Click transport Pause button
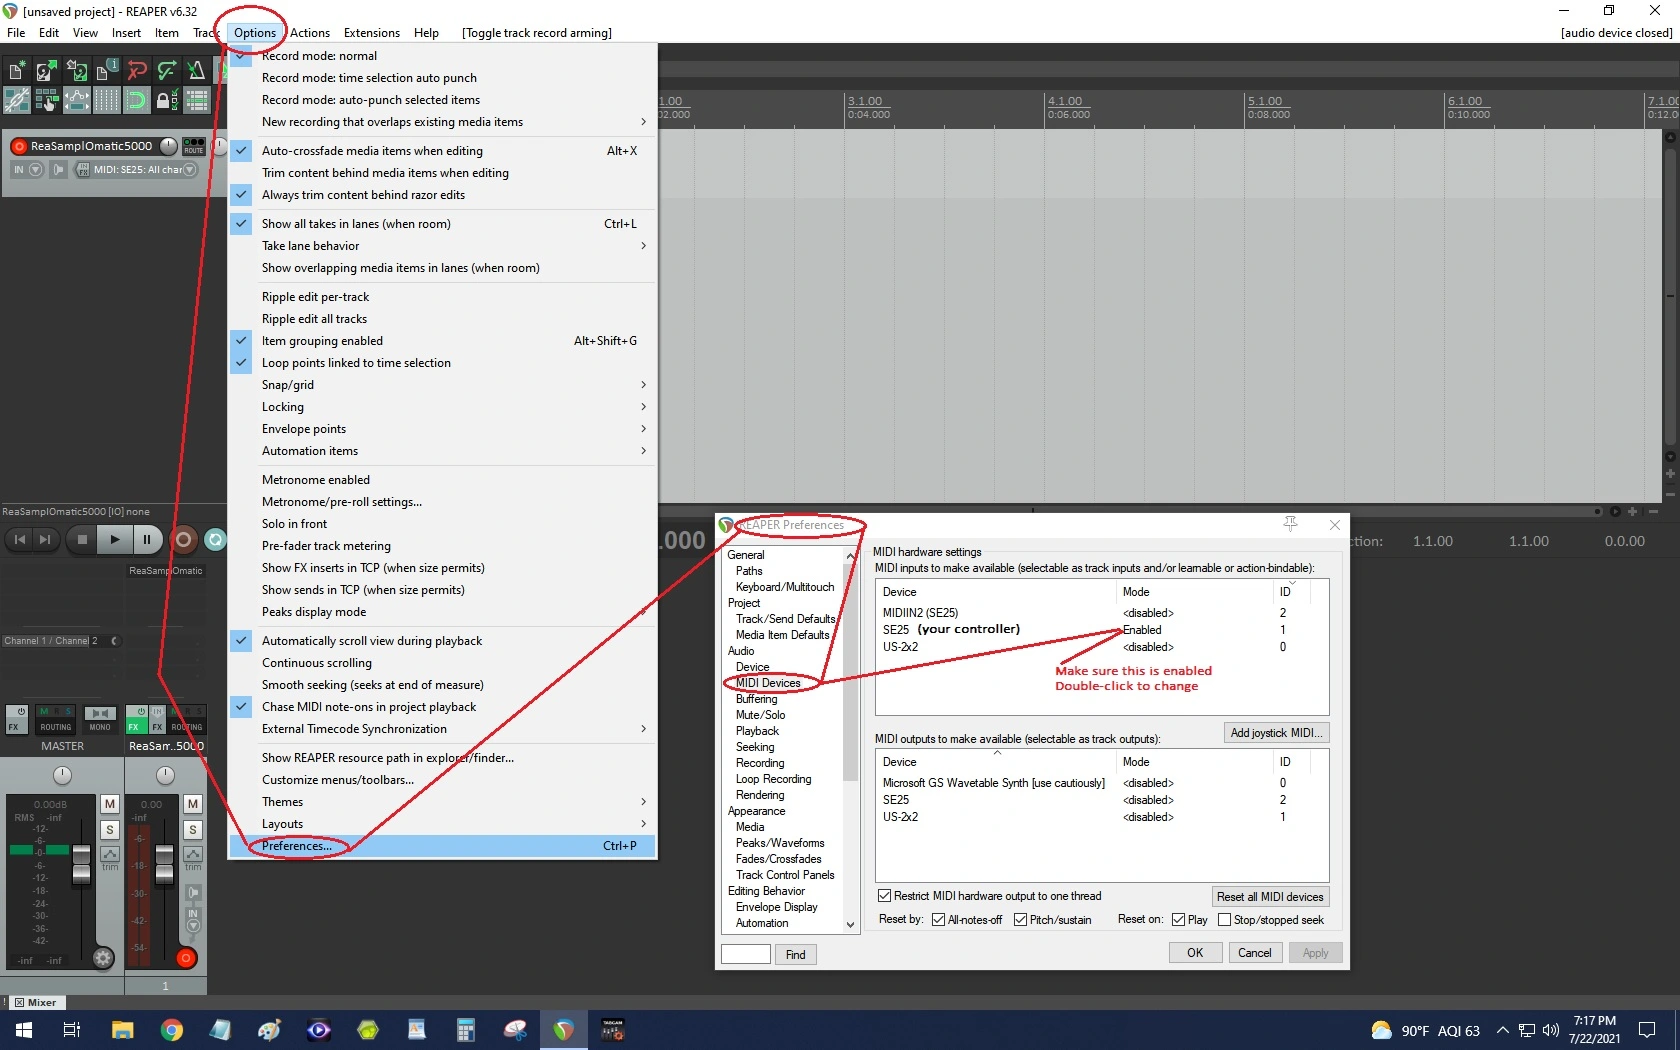1680x1050 pixels. pyautogui.click(x=147, y=540)
